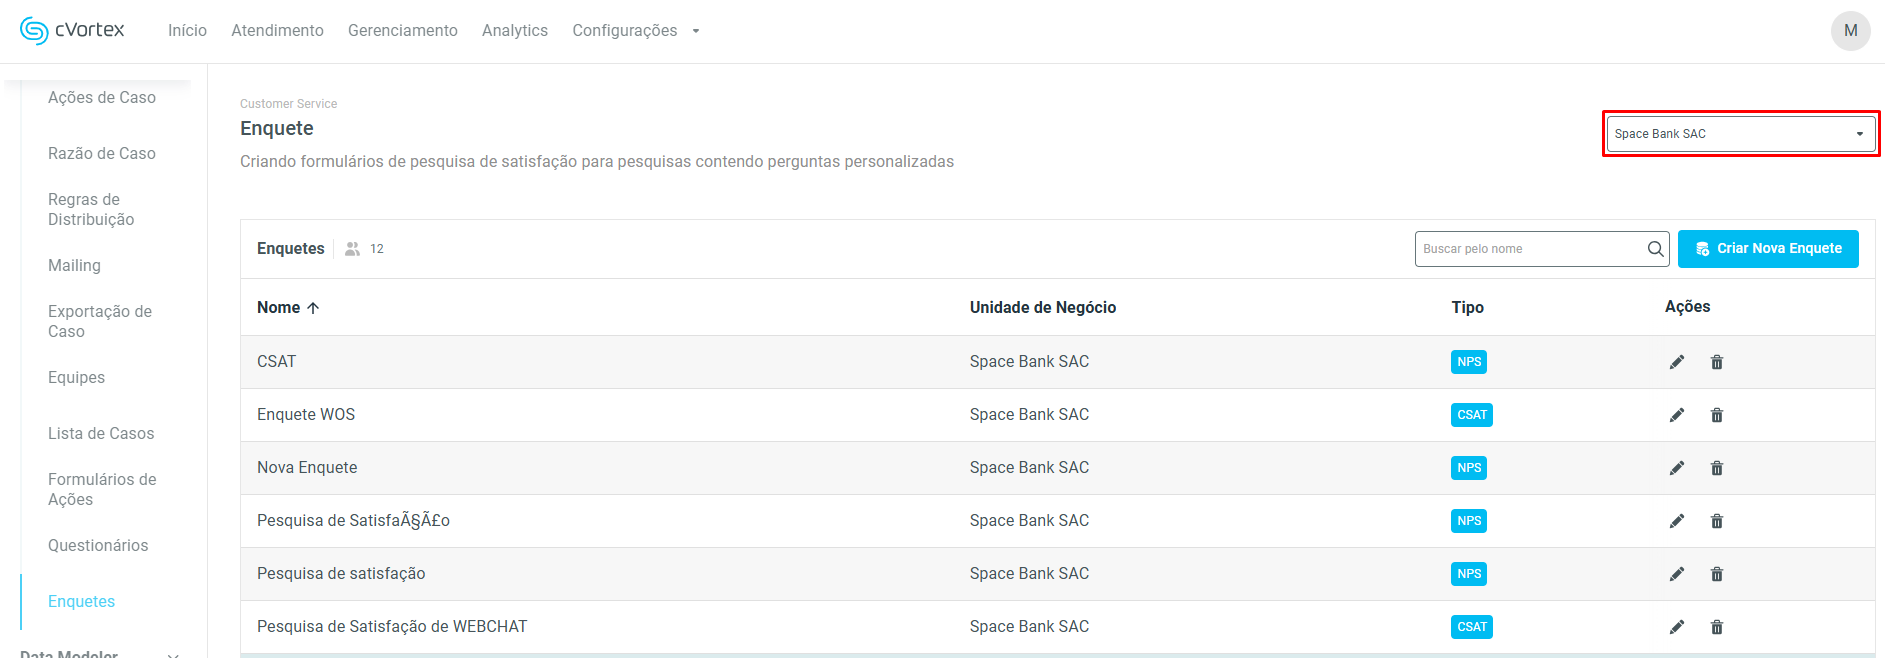Click Criar Nova Enquete button
The height and width of the screenshot is (658, 1885).
(1767, 249)
